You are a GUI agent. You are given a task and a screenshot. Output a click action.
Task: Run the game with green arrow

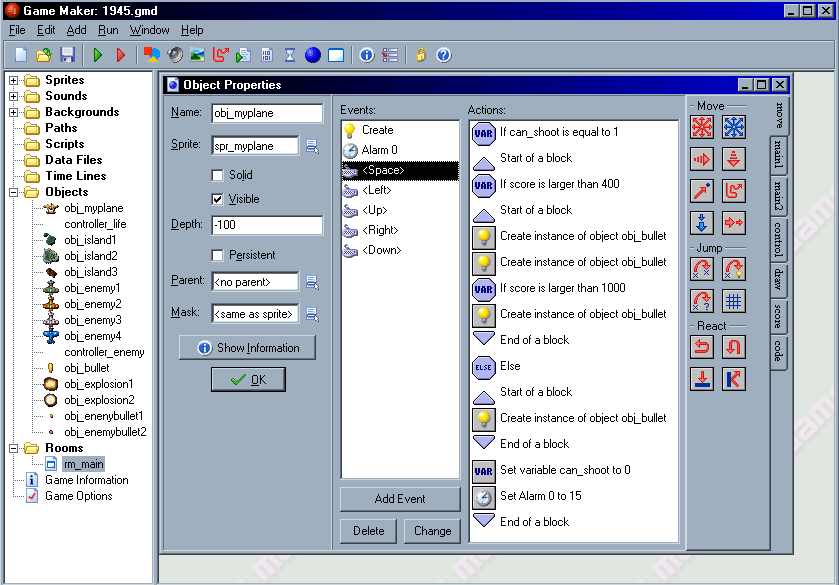pyautogui.click(x=97, y=55)
